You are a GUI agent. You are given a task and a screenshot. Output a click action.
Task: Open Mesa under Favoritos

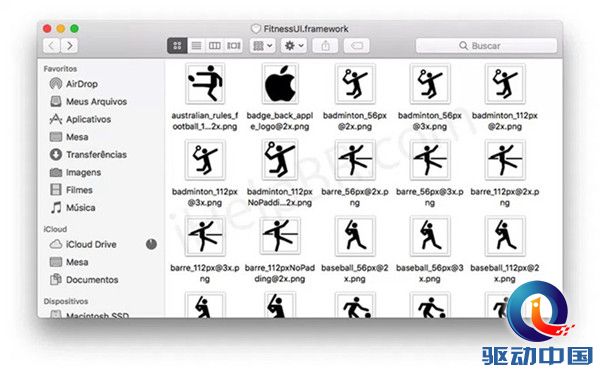coord(69,137)
